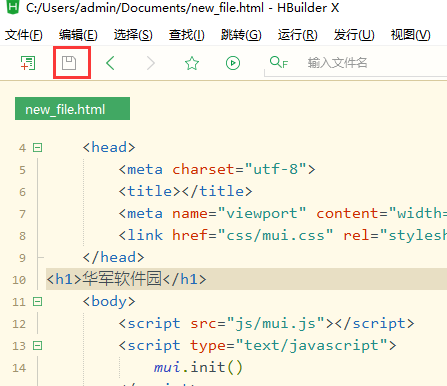This screenshot has height=386, width=447.
Task: Click the </head> closing tag line
Action: click(113, 257)
